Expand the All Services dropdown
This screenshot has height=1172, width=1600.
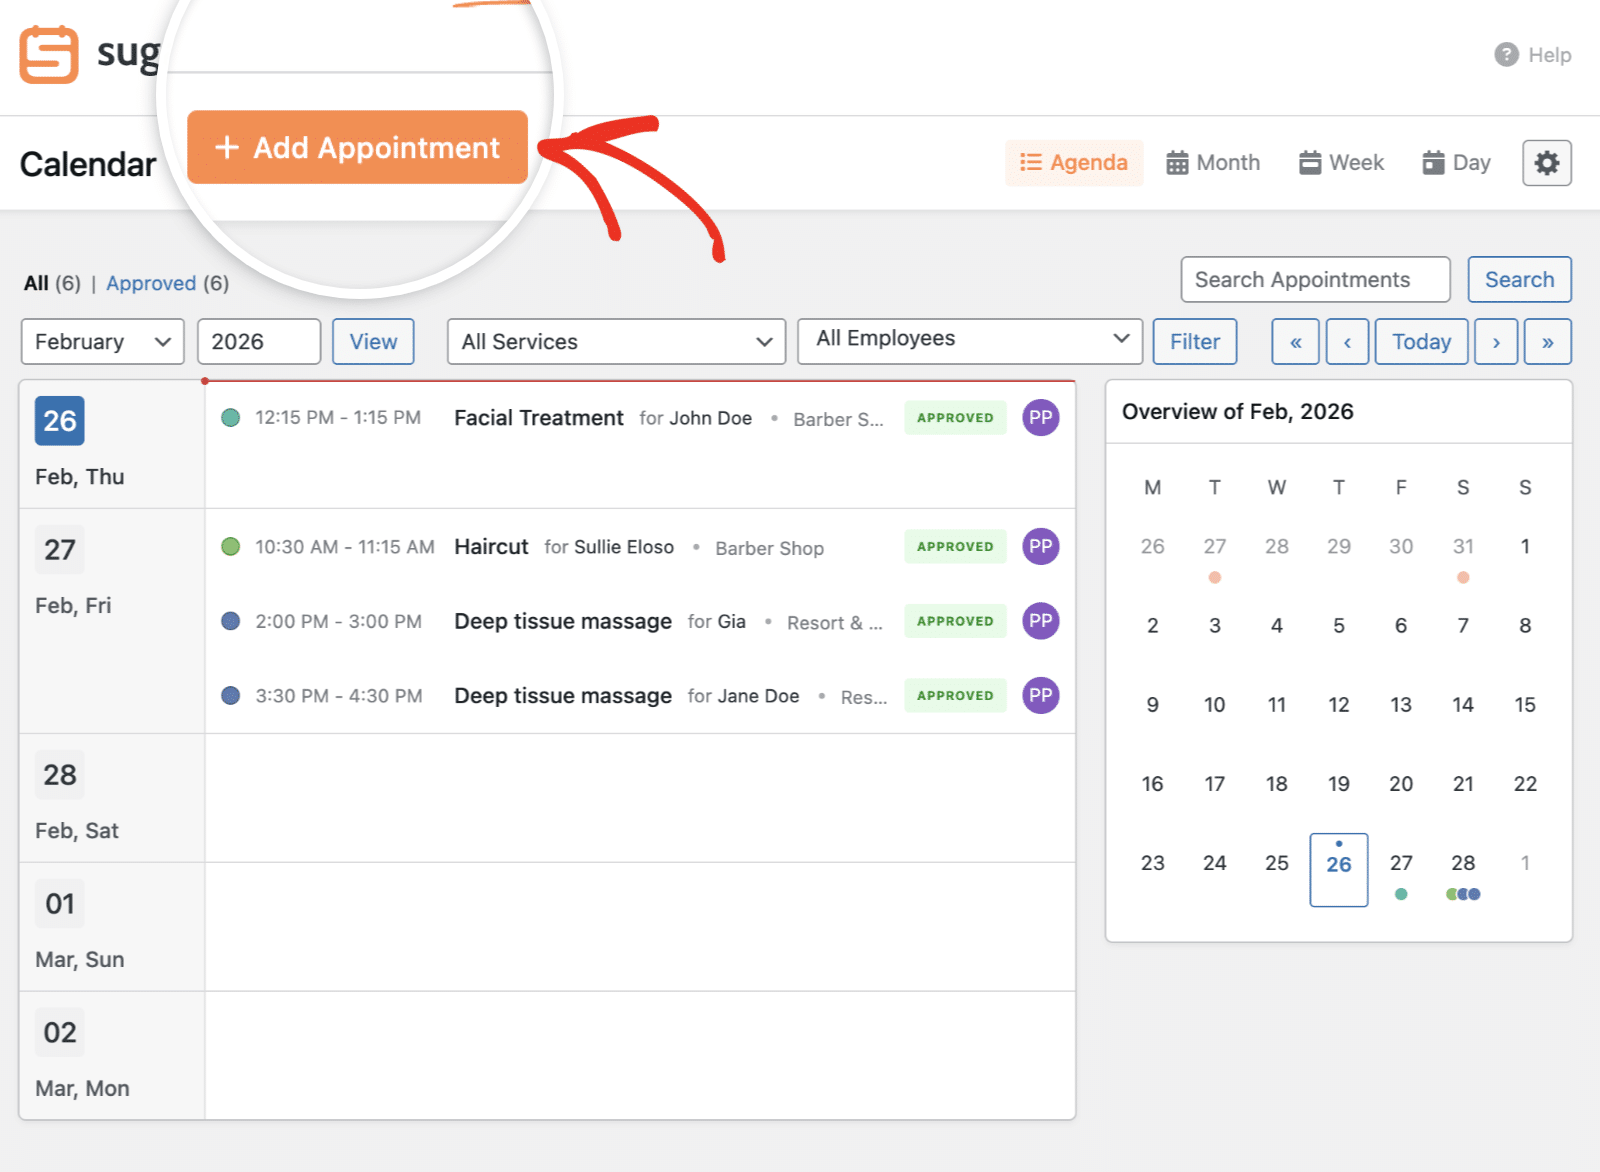click(615, 341)
